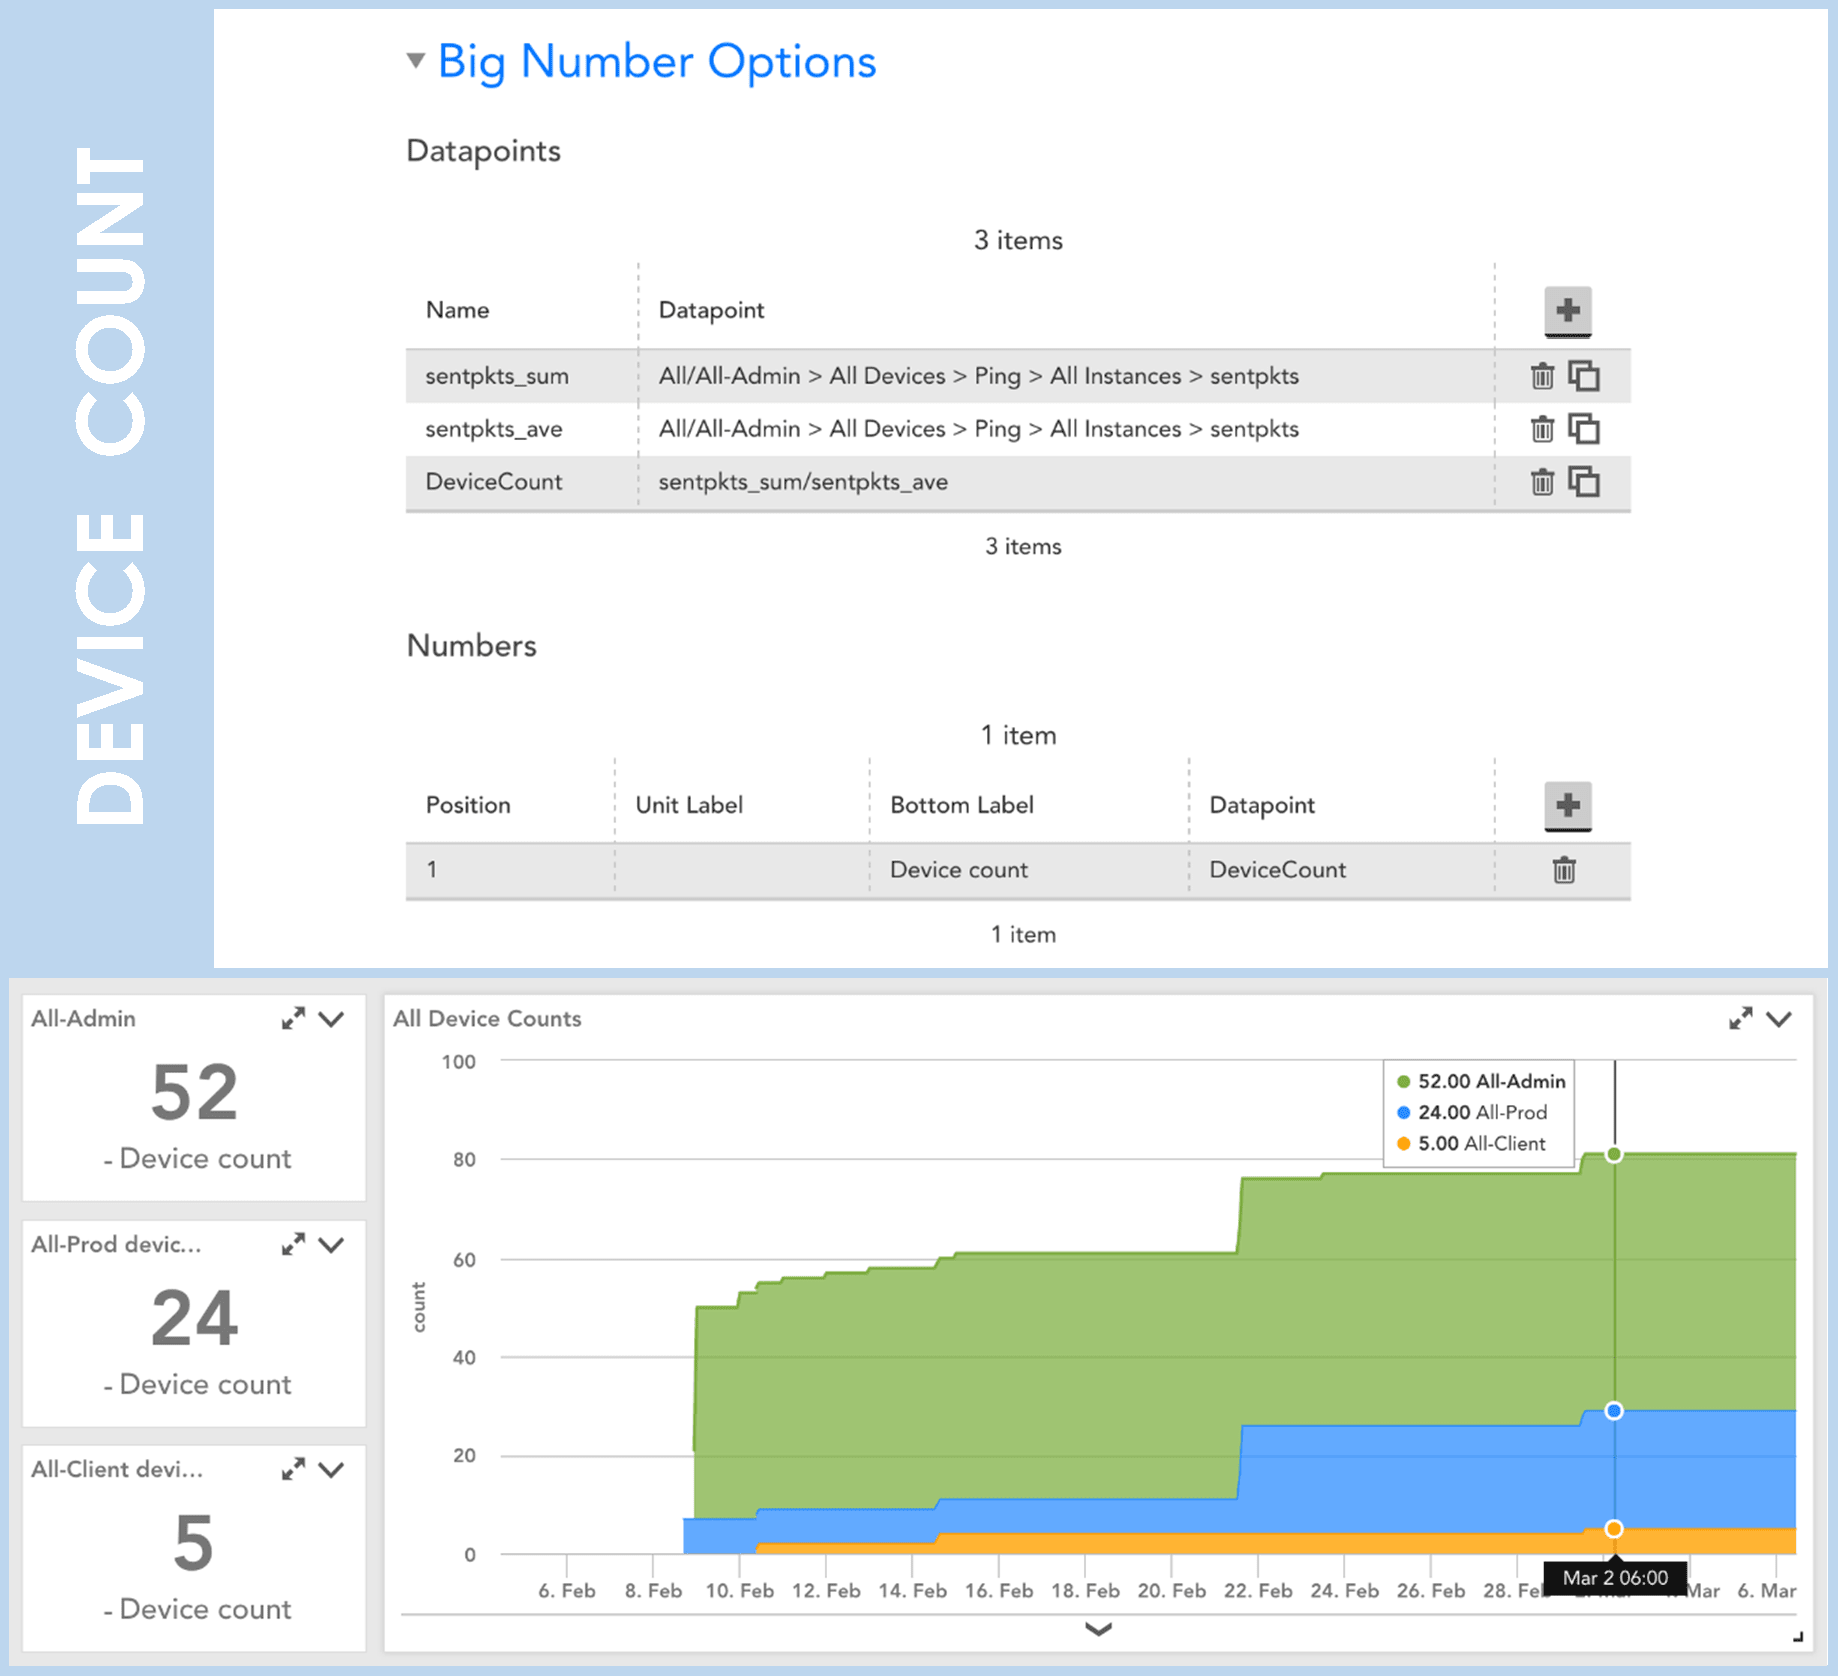The image size is (1838, 1676).
Task: Click the Datapoint header in Datapoints table
Action: click(711, 310)
